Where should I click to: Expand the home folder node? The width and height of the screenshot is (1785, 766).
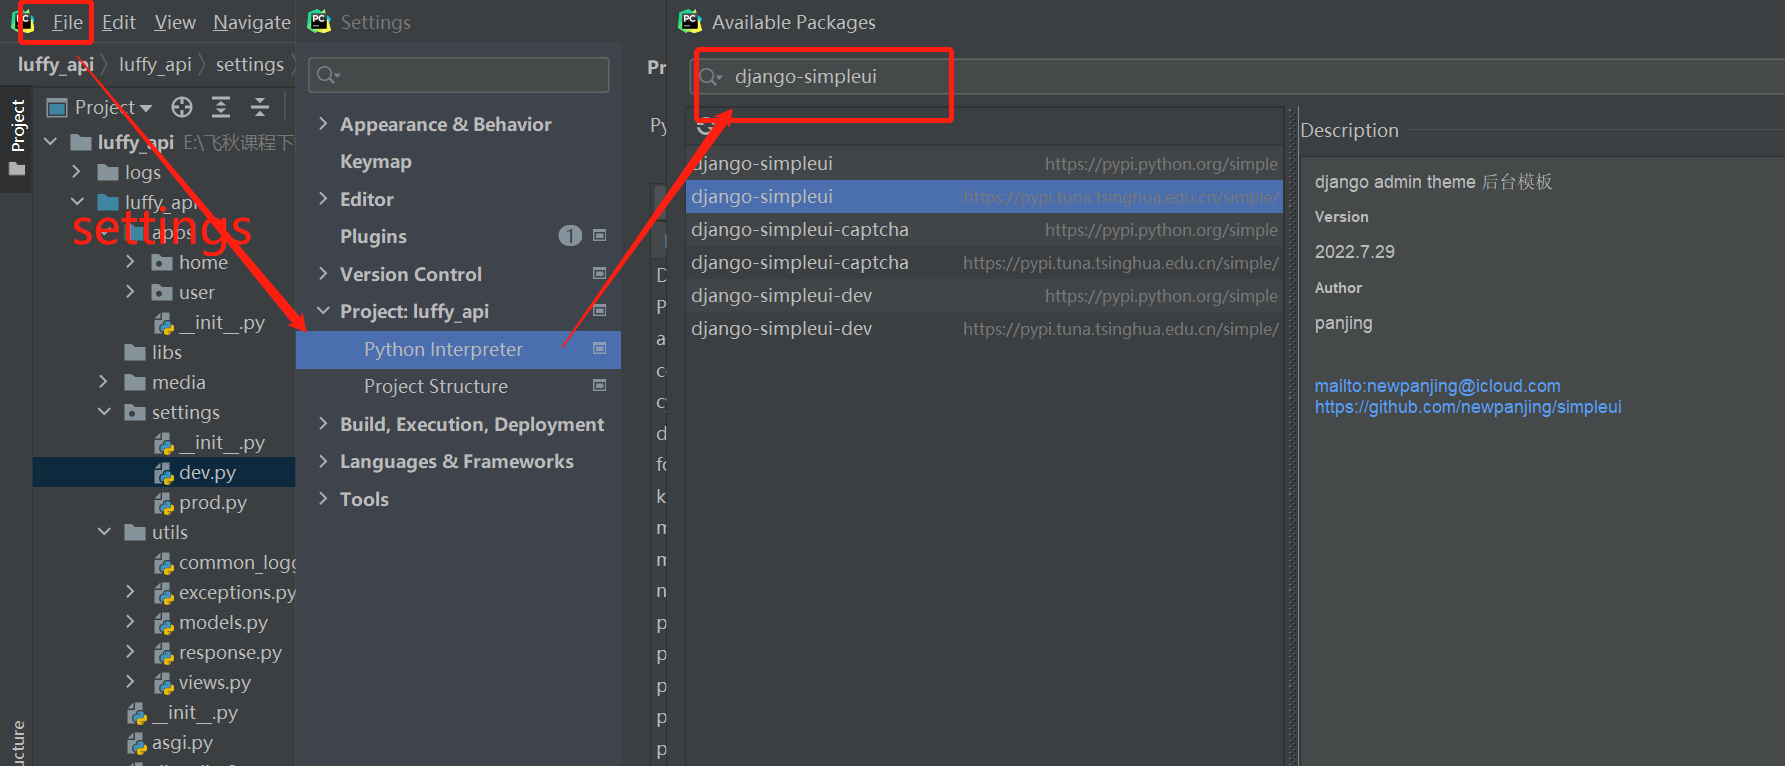point(130,262)
